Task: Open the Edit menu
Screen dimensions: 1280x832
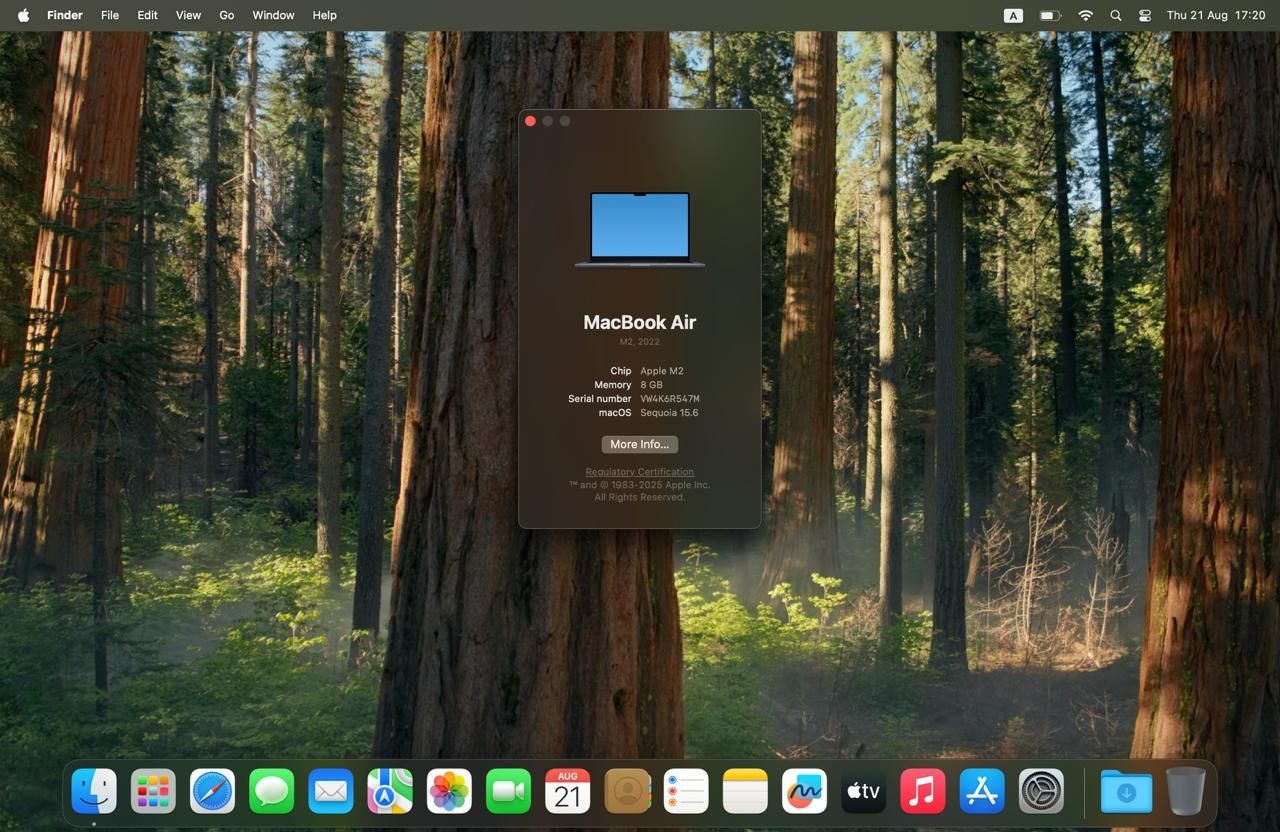Action: pyautogui.click(x=147, y=15)
